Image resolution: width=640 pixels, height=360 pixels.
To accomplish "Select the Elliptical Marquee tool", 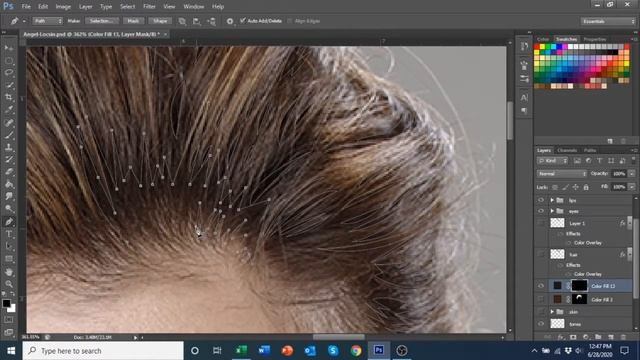I will coord(9,61).
